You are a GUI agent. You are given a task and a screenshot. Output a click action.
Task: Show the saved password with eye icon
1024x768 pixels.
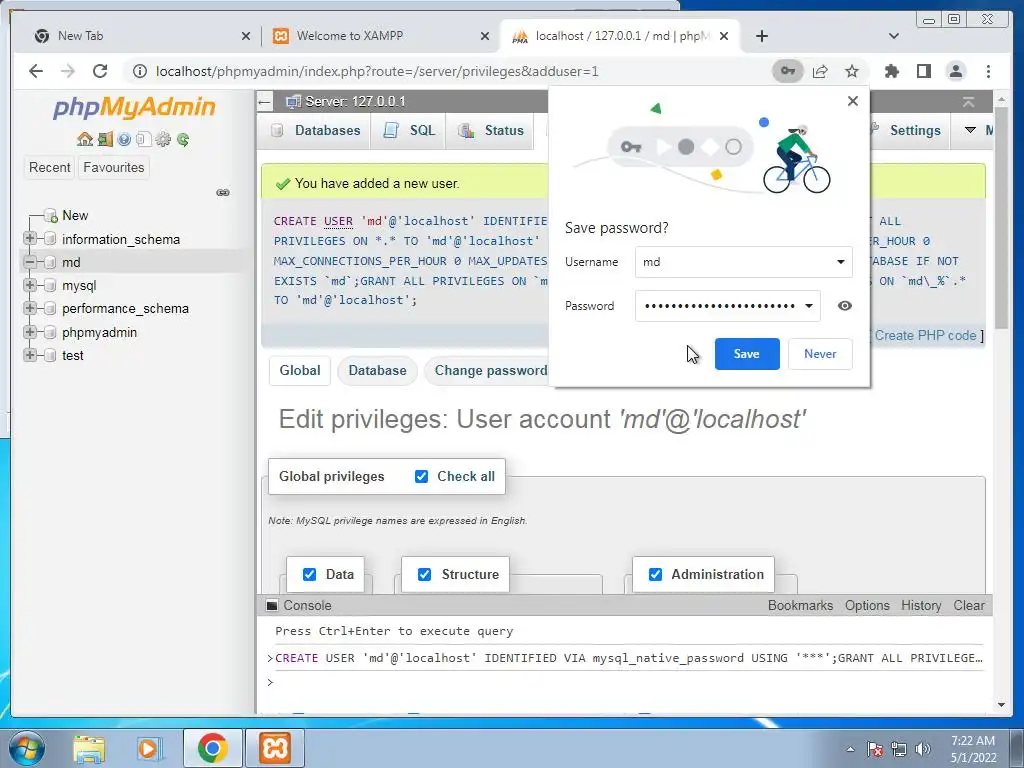844,306
